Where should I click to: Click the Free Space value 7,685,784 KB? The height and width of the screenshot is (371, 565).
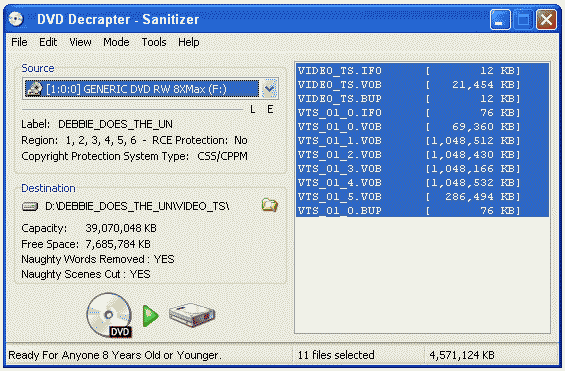point(118,244)
